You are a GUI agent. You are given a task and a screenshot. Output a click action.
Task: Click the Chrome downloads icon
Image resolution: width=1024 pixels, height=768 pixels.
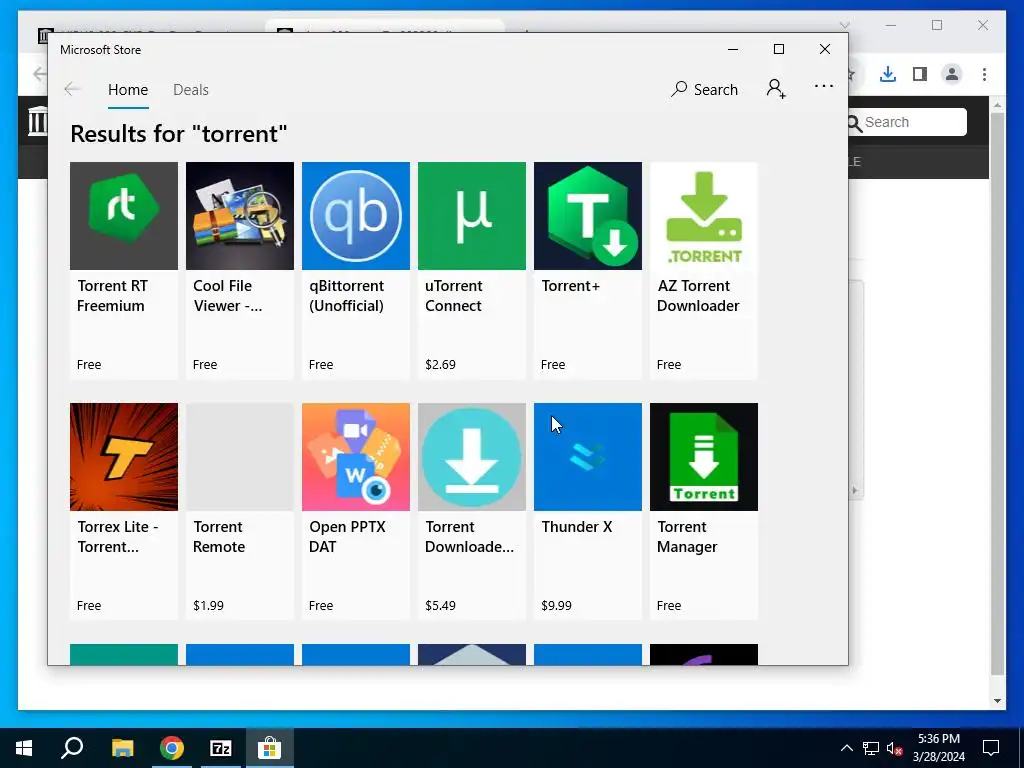tap(888, 74)
